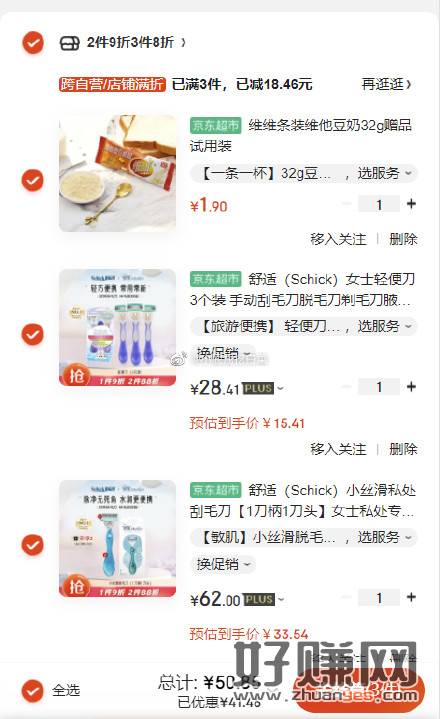Open the soy milk product thumbnail
Viewport: 440px width, 719px height.
(x=117, y=173)
